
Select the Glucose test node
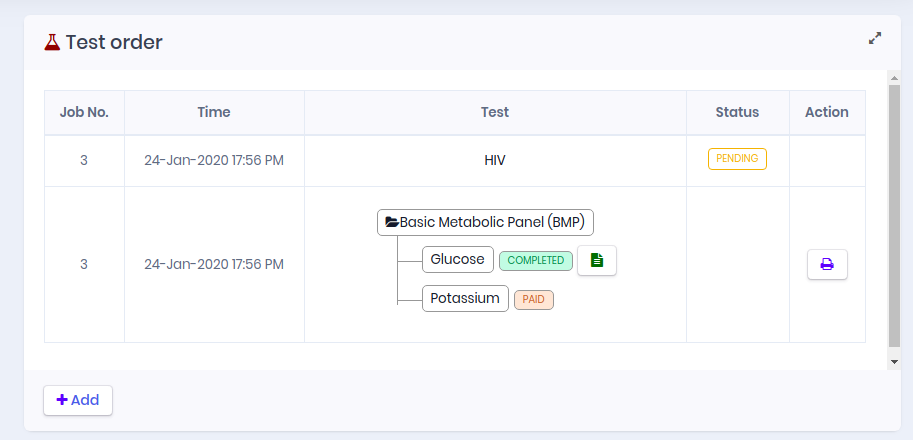(458, 260)
